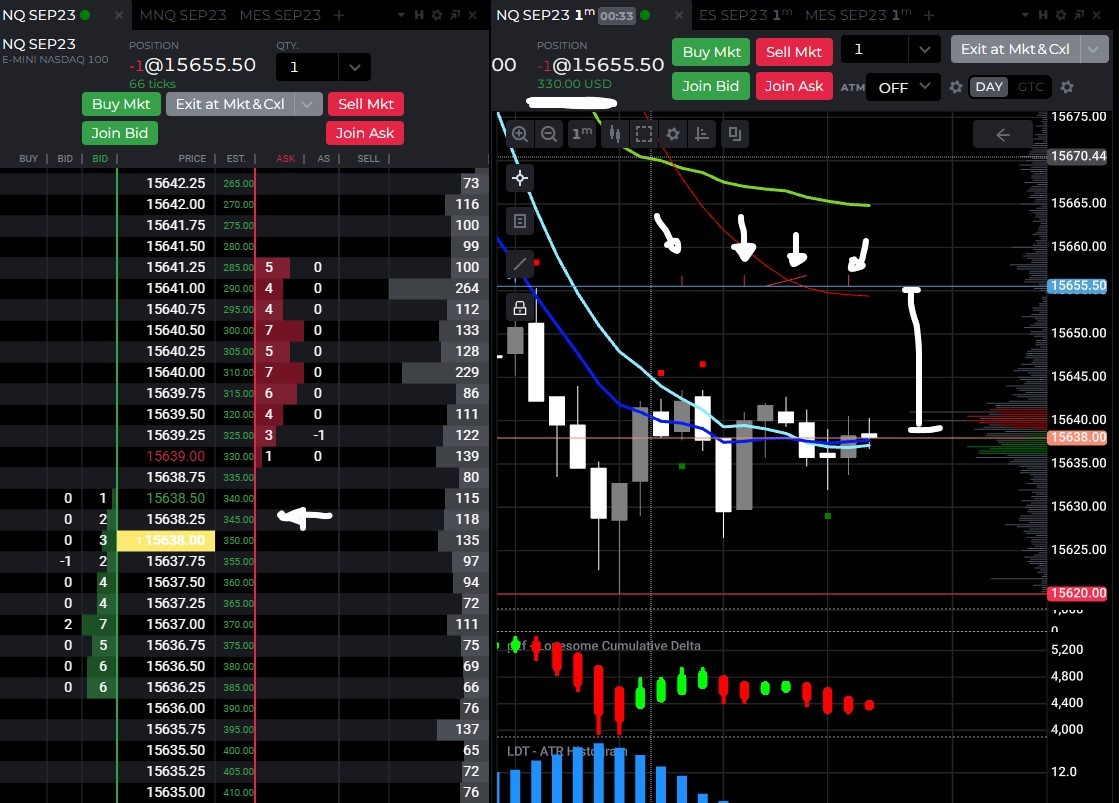This screenshot has height=803, width=1119.
Task: Click the H icon in the DOM panel header
Action: coord(419,15)
